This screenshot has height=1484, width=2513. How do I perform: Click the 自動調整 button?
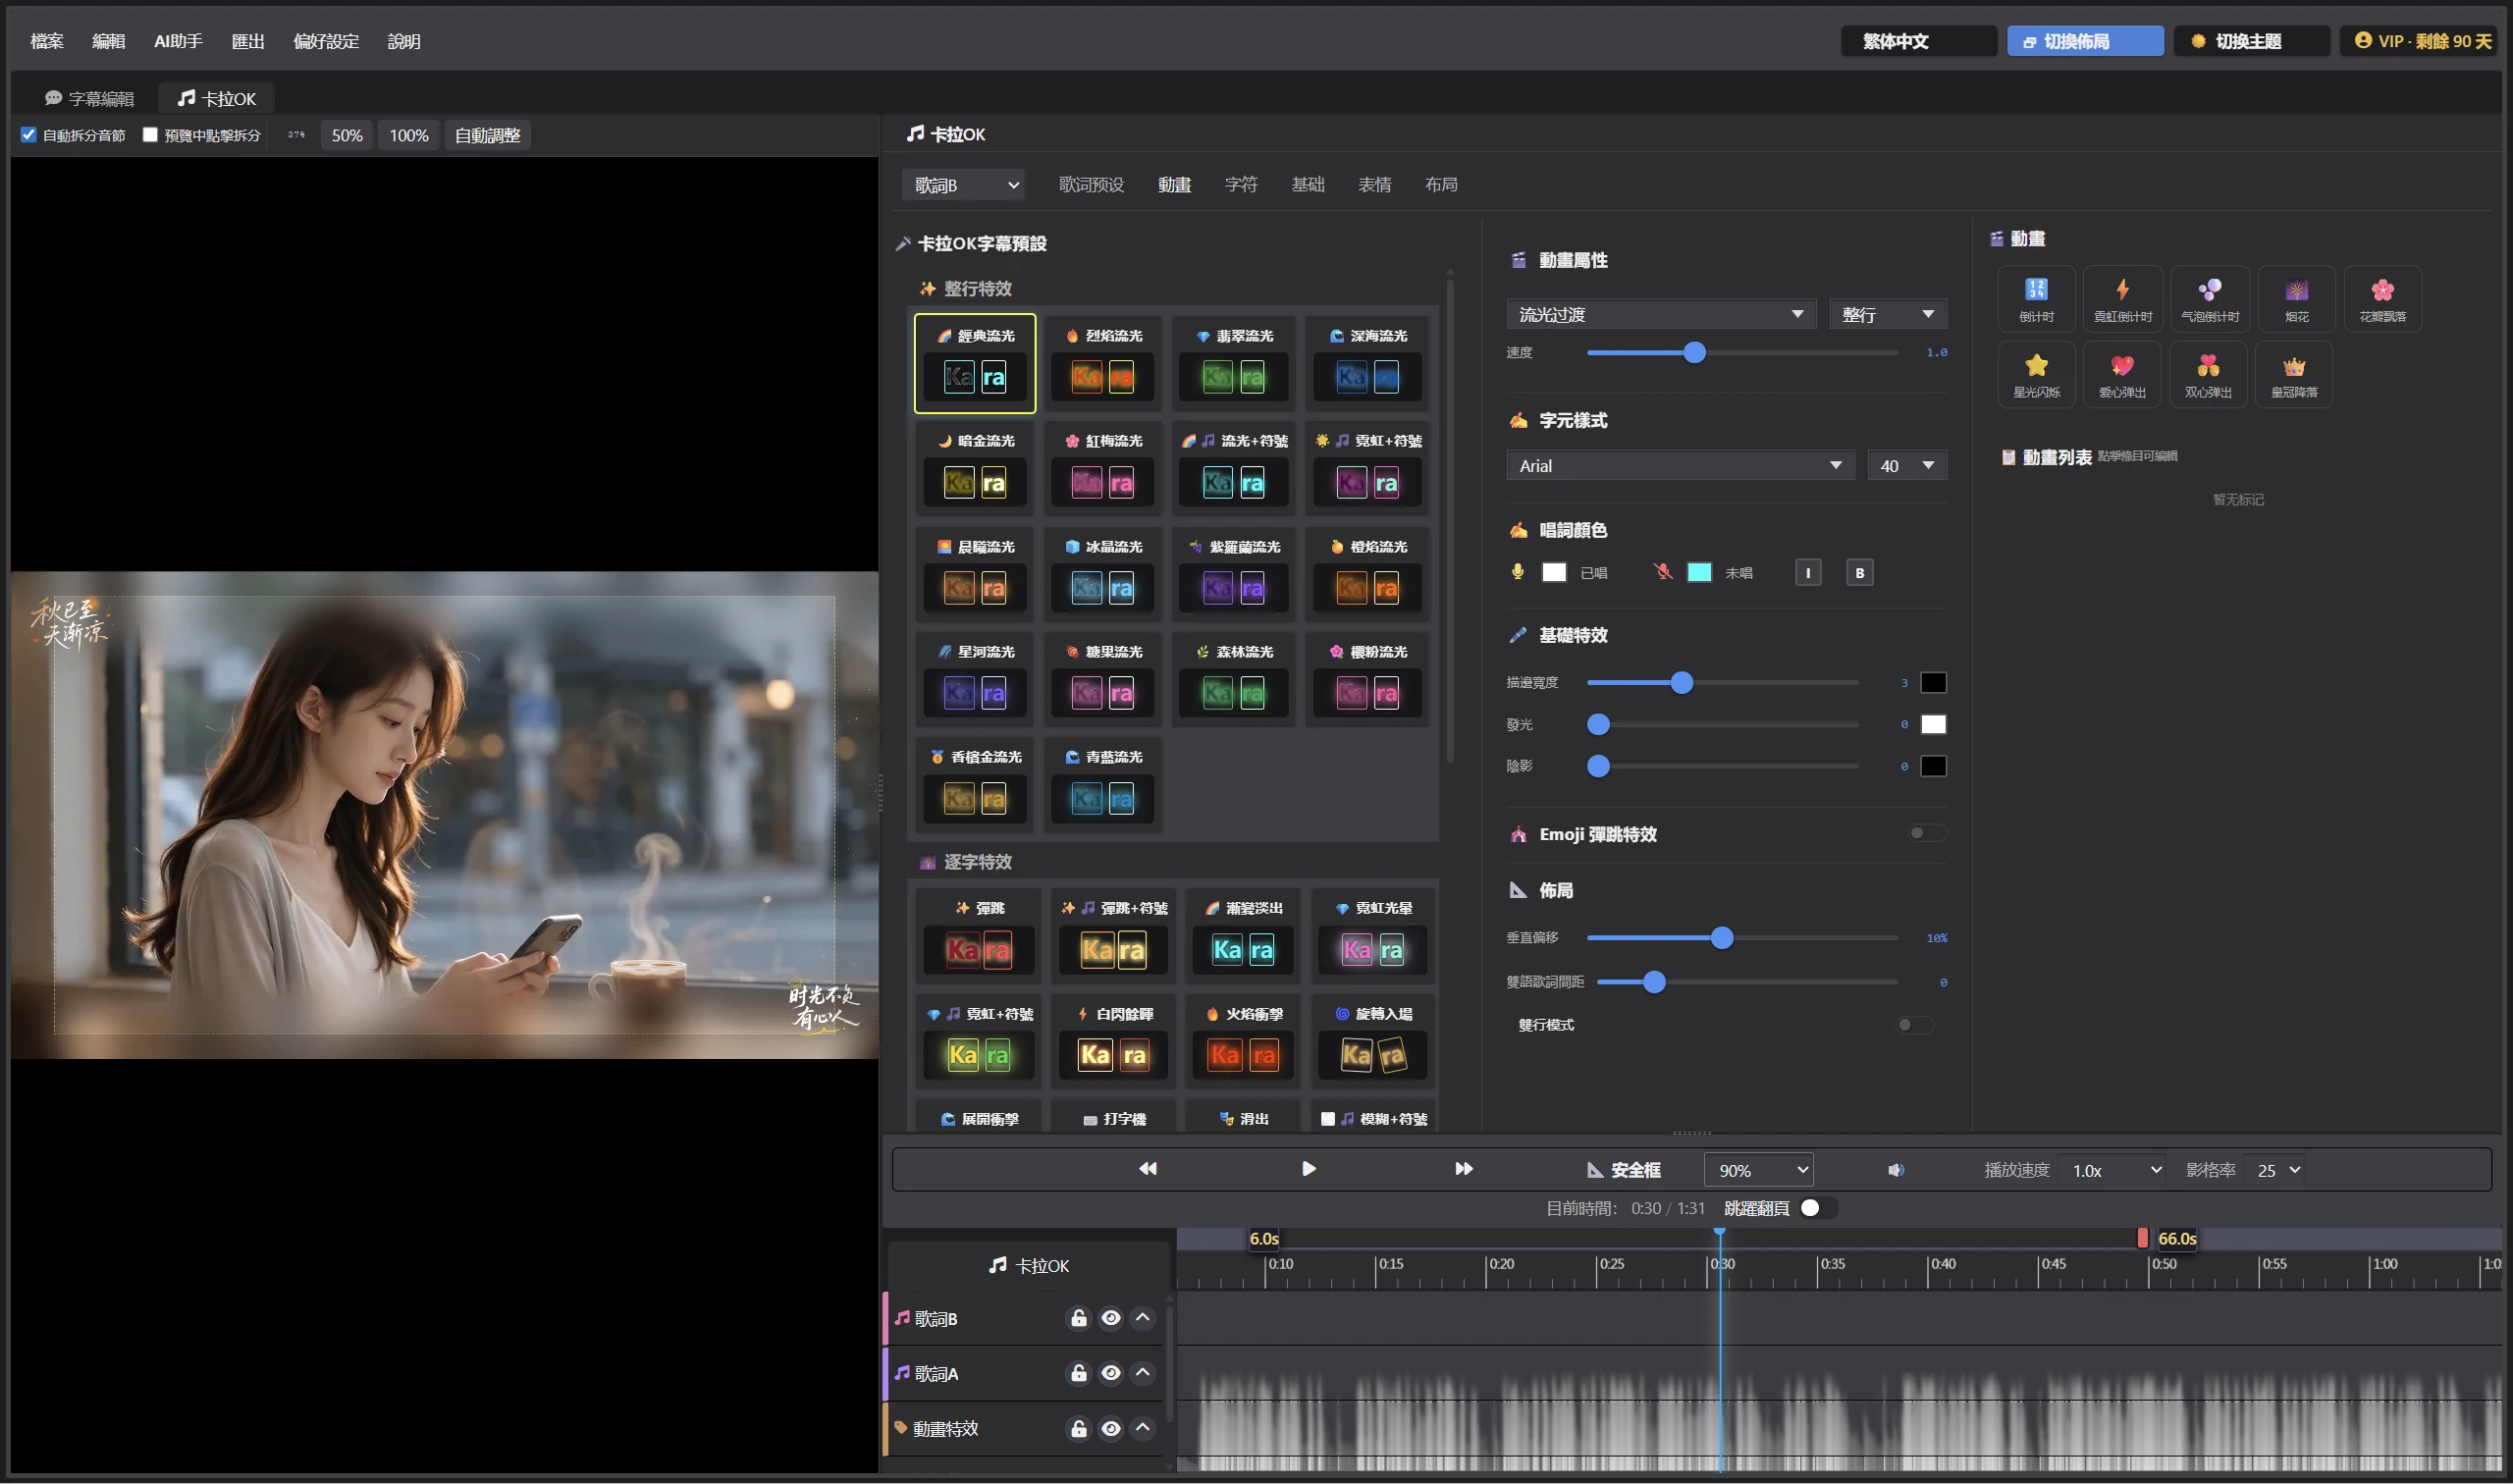[x=487, y=135]
